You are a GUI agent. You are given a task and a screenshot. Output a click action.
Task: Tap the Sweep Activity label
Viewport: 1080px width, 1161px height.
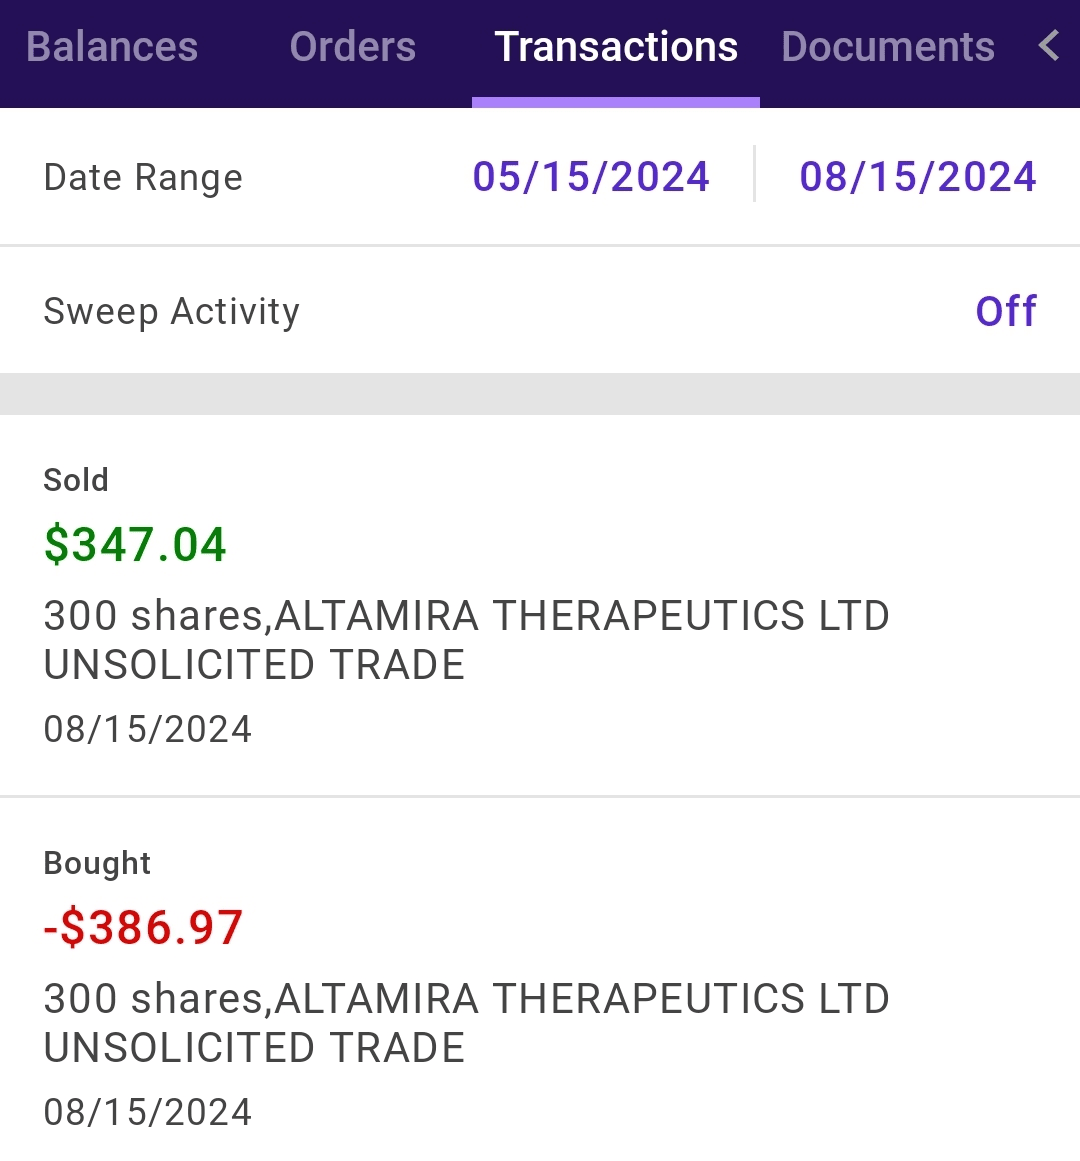pyautogui.click(x=171, y=312)
